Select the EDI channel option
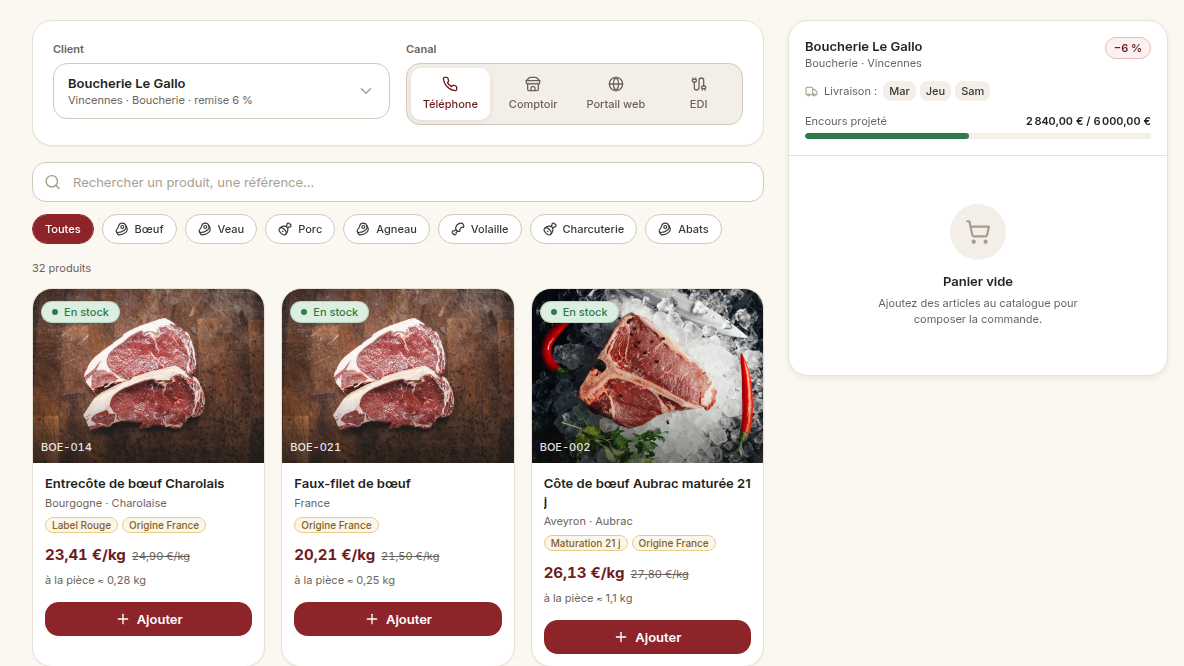Screen dimensions: 1184x666 pos(698,94)
